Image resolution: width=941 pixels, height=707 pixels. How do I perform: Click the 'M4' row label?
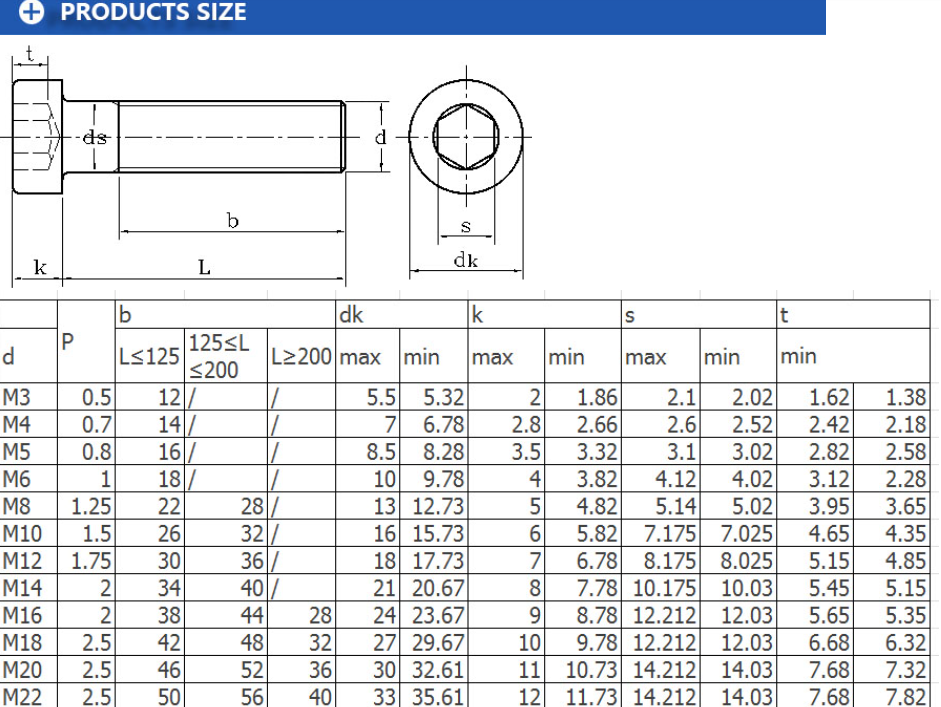pos(16,425)
